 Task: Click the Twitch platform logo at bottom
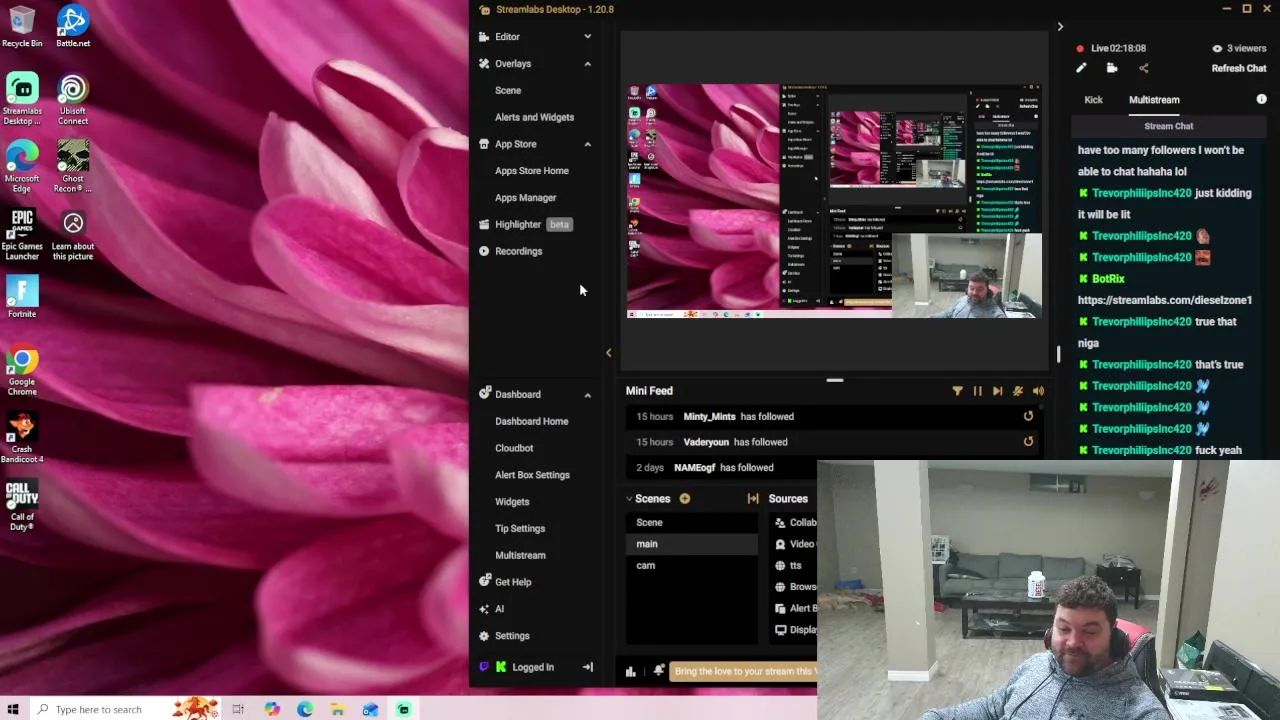[485, 667]
